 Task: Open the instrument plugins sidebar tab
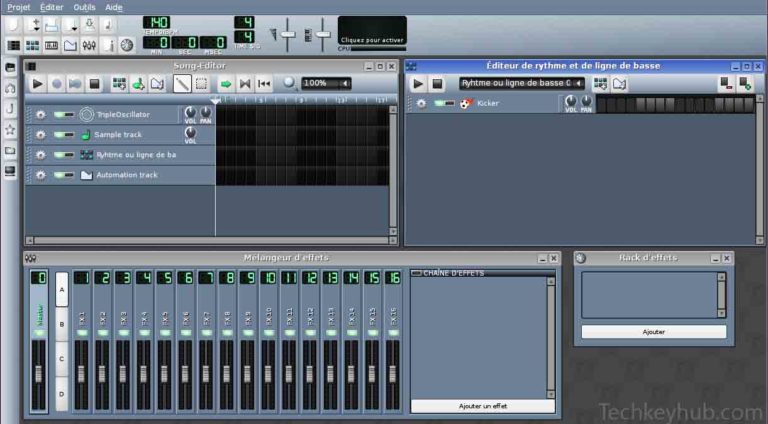[10, 68]
